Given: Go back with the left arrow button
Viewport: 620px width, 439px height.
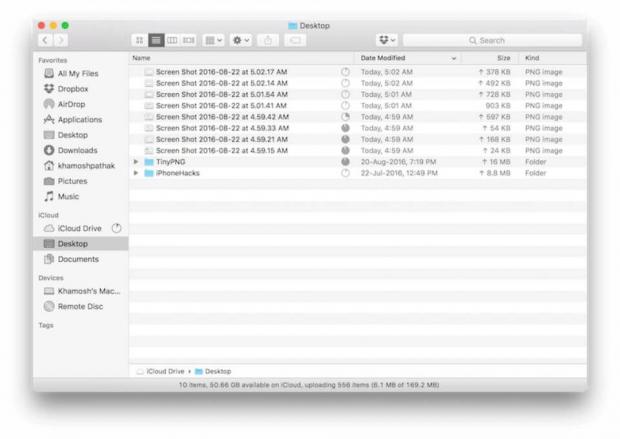Looking at the screenshot, I should tap(45, 40).
